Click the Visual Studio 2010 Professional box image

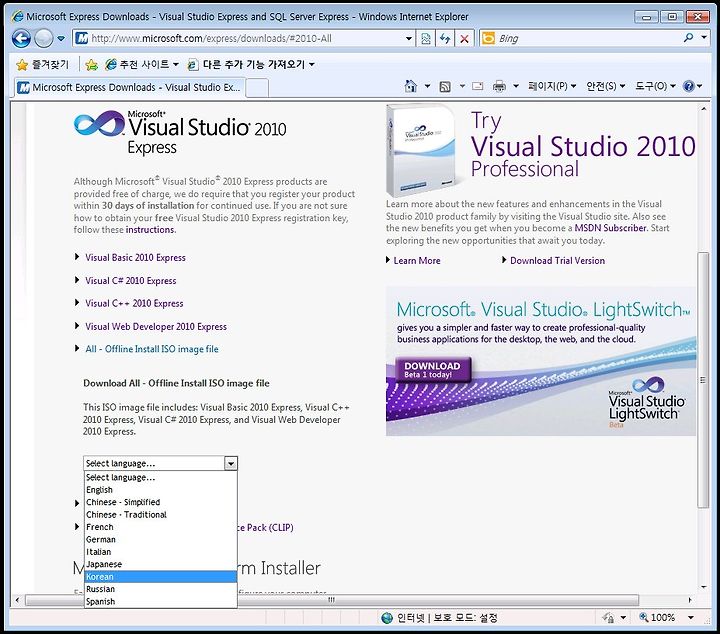422,151
